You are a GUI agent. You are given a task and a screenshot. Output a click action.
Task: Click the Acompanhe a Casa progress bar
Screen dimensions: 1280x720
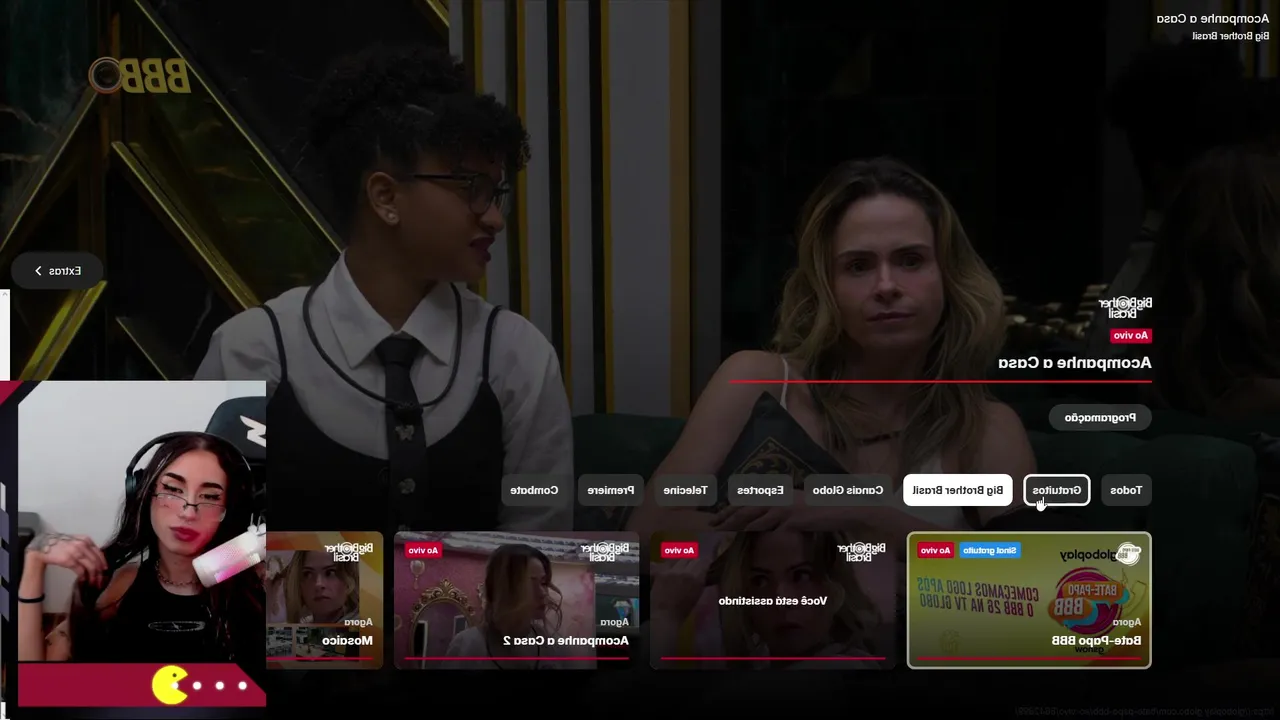pos(941,381)
